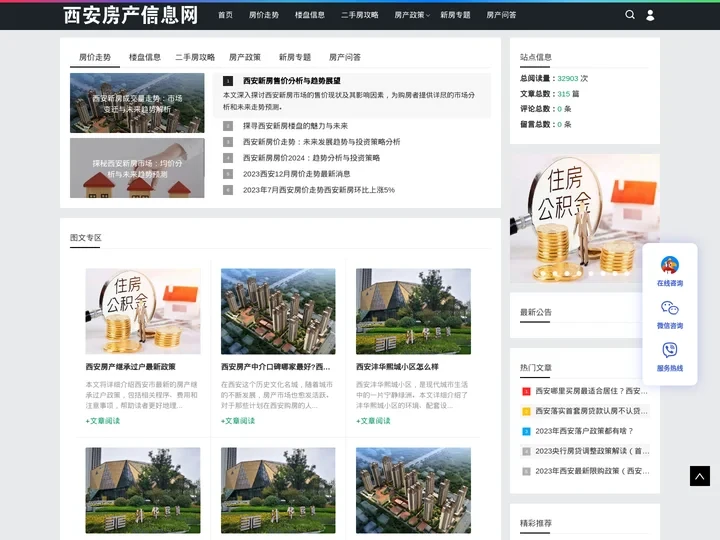Image resolution: width=720 pixels, height=540 pixels.
Task: Open thumbnail 西安新房成交量走势 市场变迁
Action: (x=137, y=103)
